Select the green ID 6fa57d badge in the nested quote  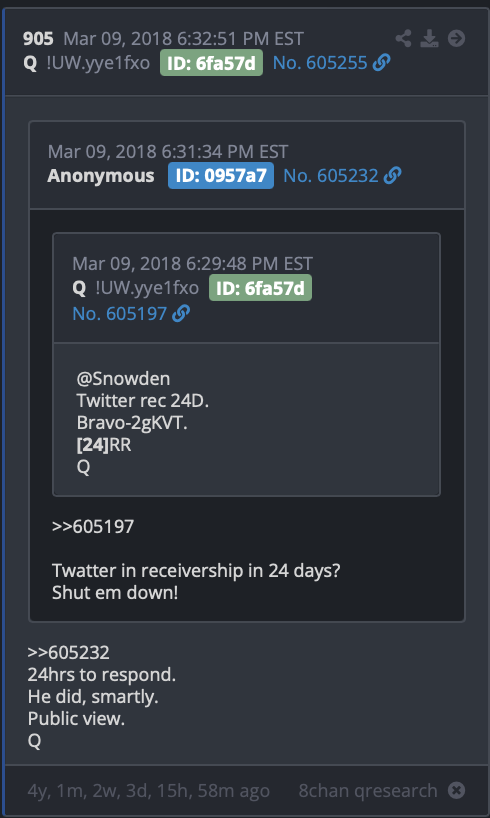(260, 288)
